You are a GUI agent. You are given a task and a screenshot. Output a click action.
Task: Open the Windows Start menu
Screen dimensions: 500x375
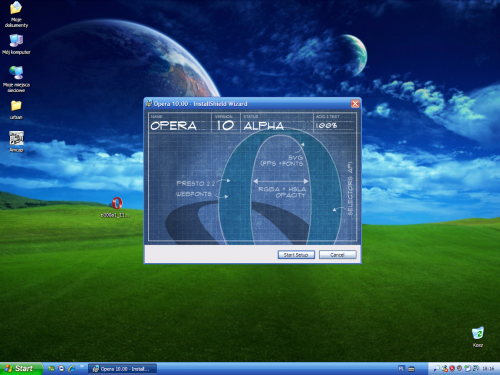point(20,369)
